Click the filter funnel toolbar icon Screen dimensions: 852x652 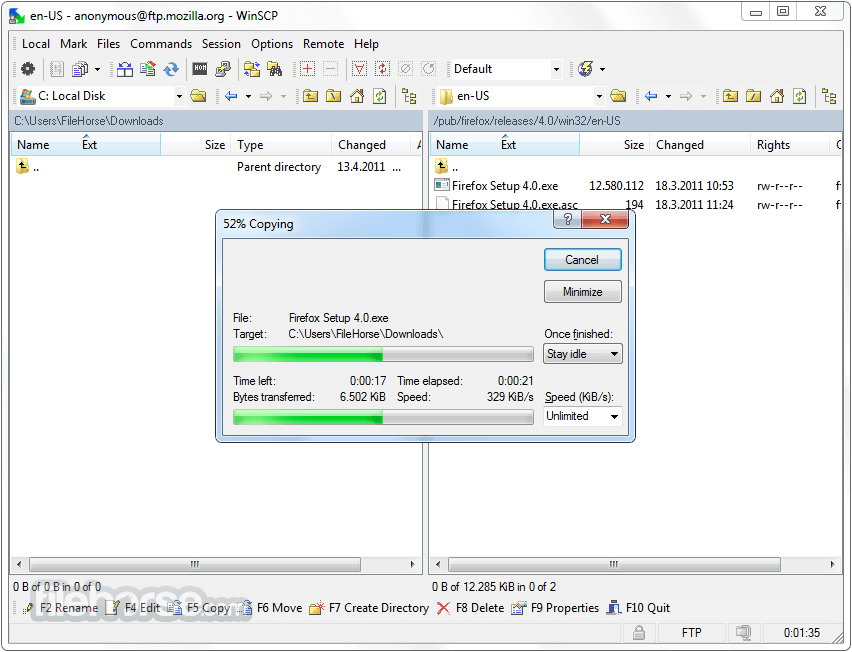pyautogui.click(x=359, y=69)
